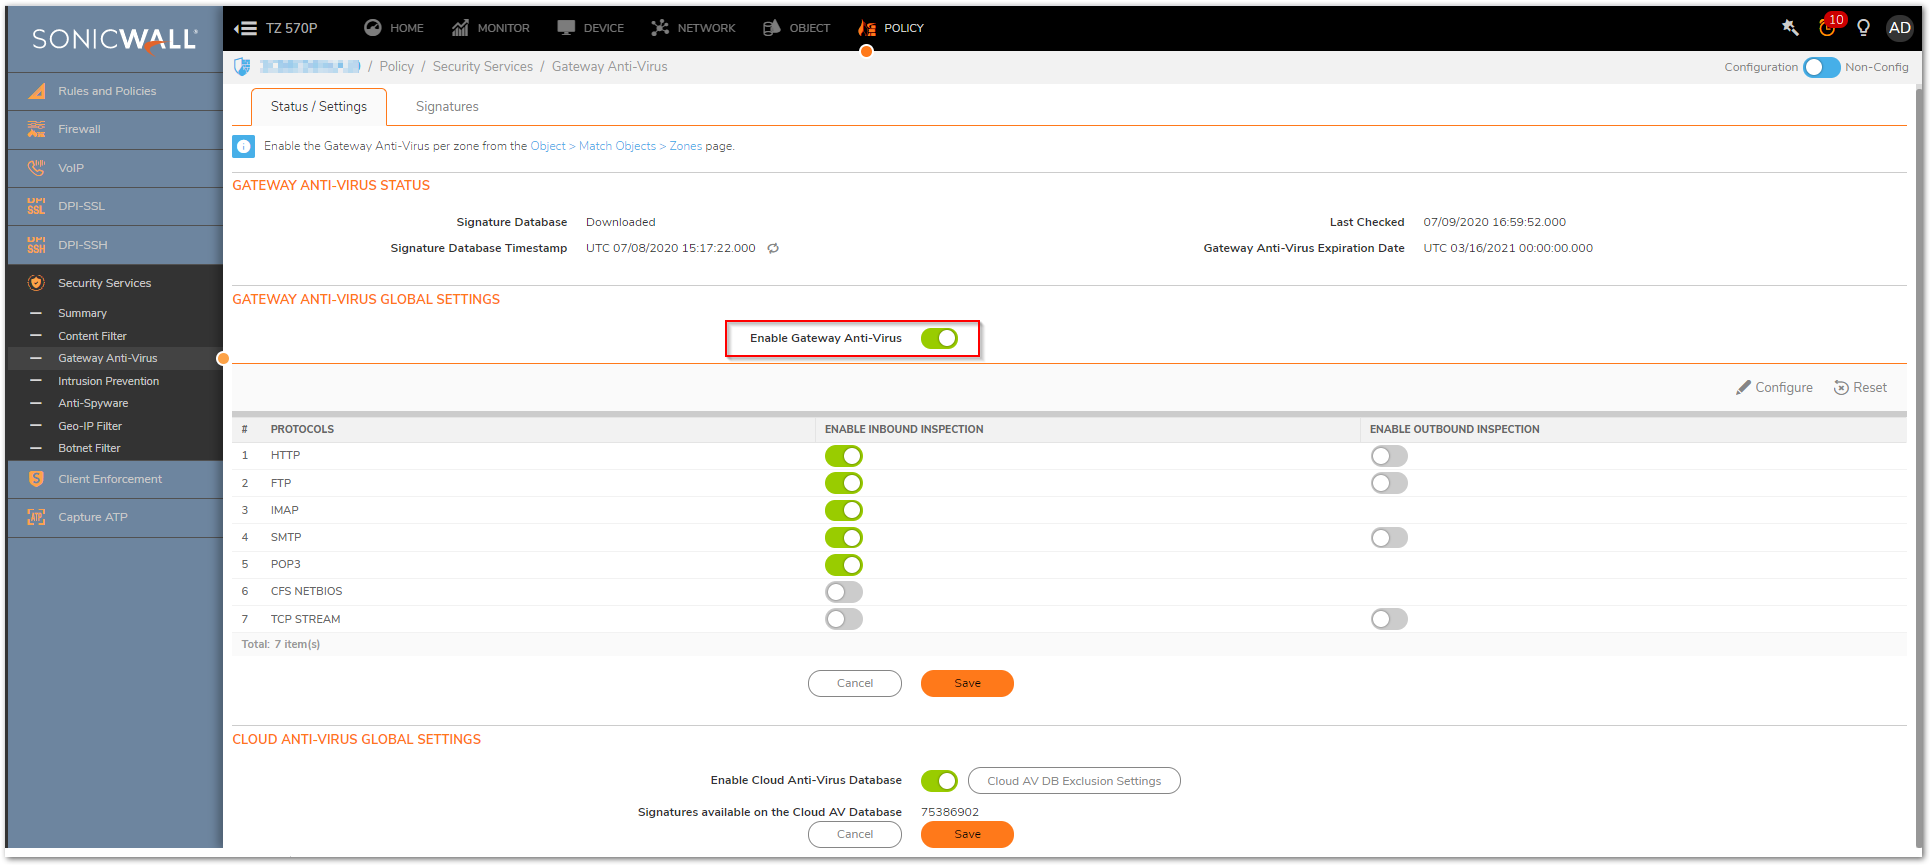Screen dimensions: 1931x866
Task: Save Gateway Anti-Virus global settings
Action: (x=967, y=683)
